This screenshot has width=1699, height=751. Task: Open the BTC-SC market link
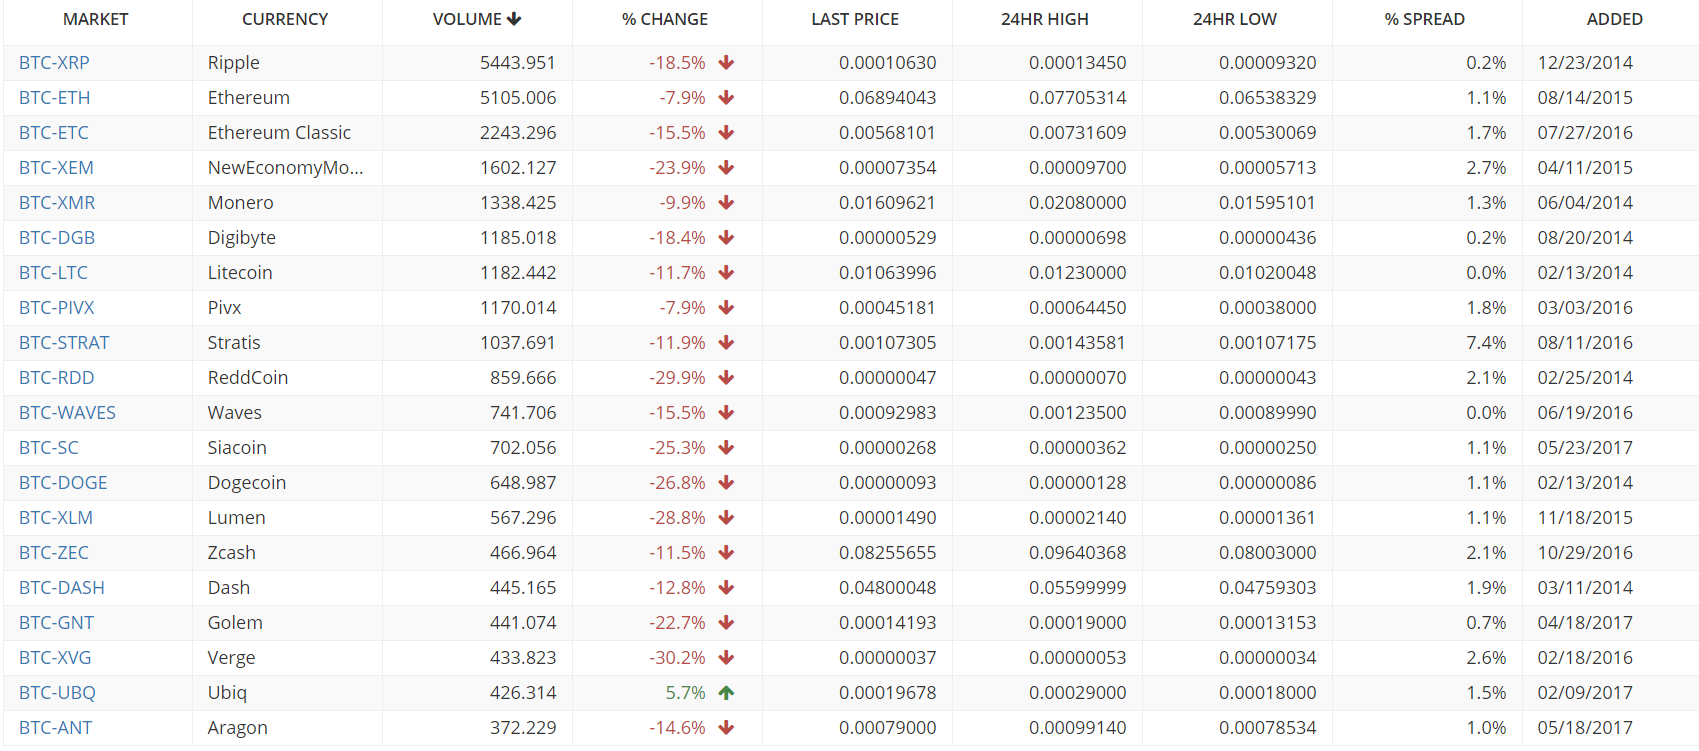[x=49, y=448]
